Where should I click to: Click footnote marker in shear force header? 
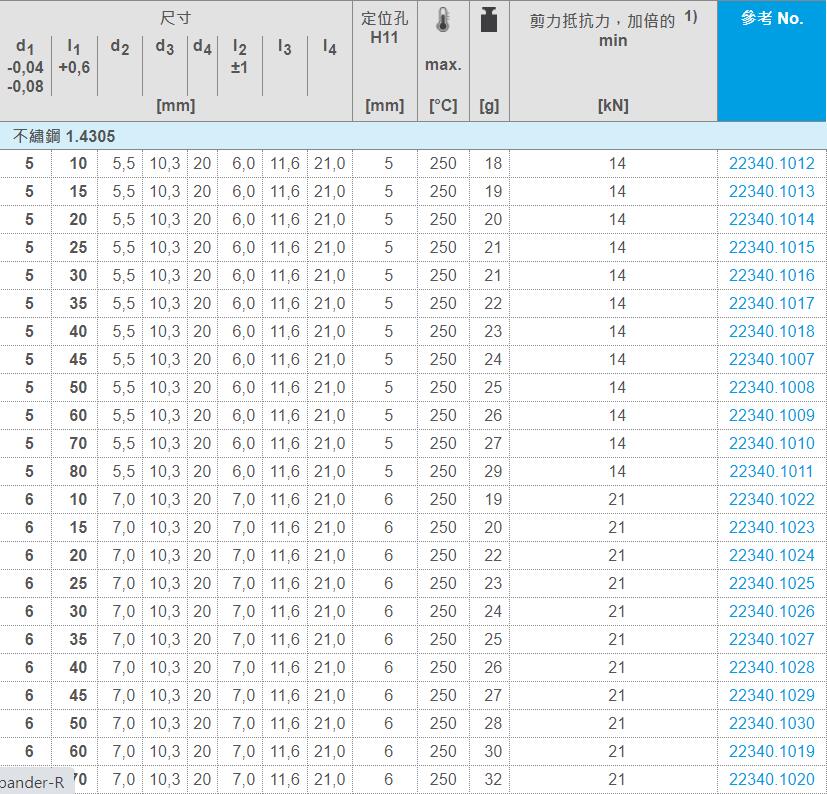point(690,17)
